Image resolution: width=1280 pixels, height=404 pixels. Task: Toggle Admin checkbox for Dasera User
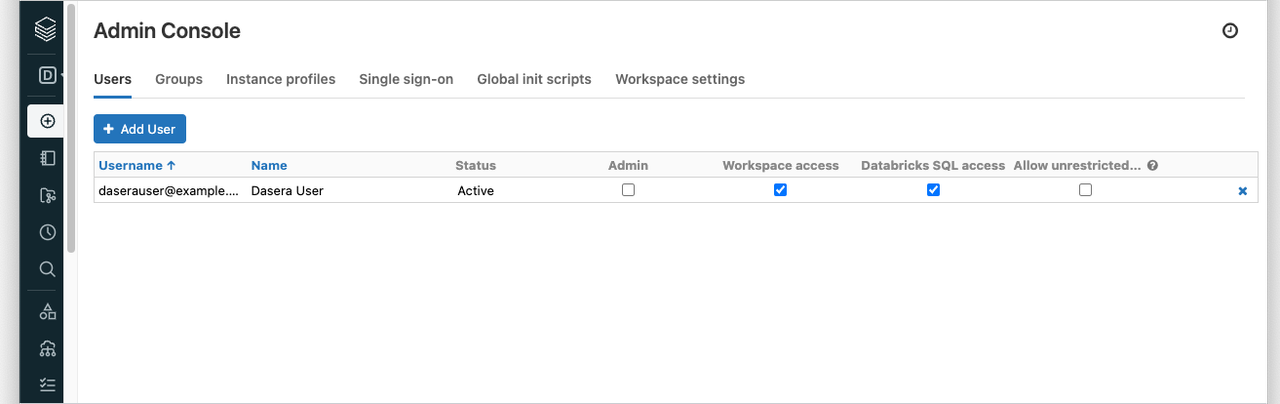(628, 190)
